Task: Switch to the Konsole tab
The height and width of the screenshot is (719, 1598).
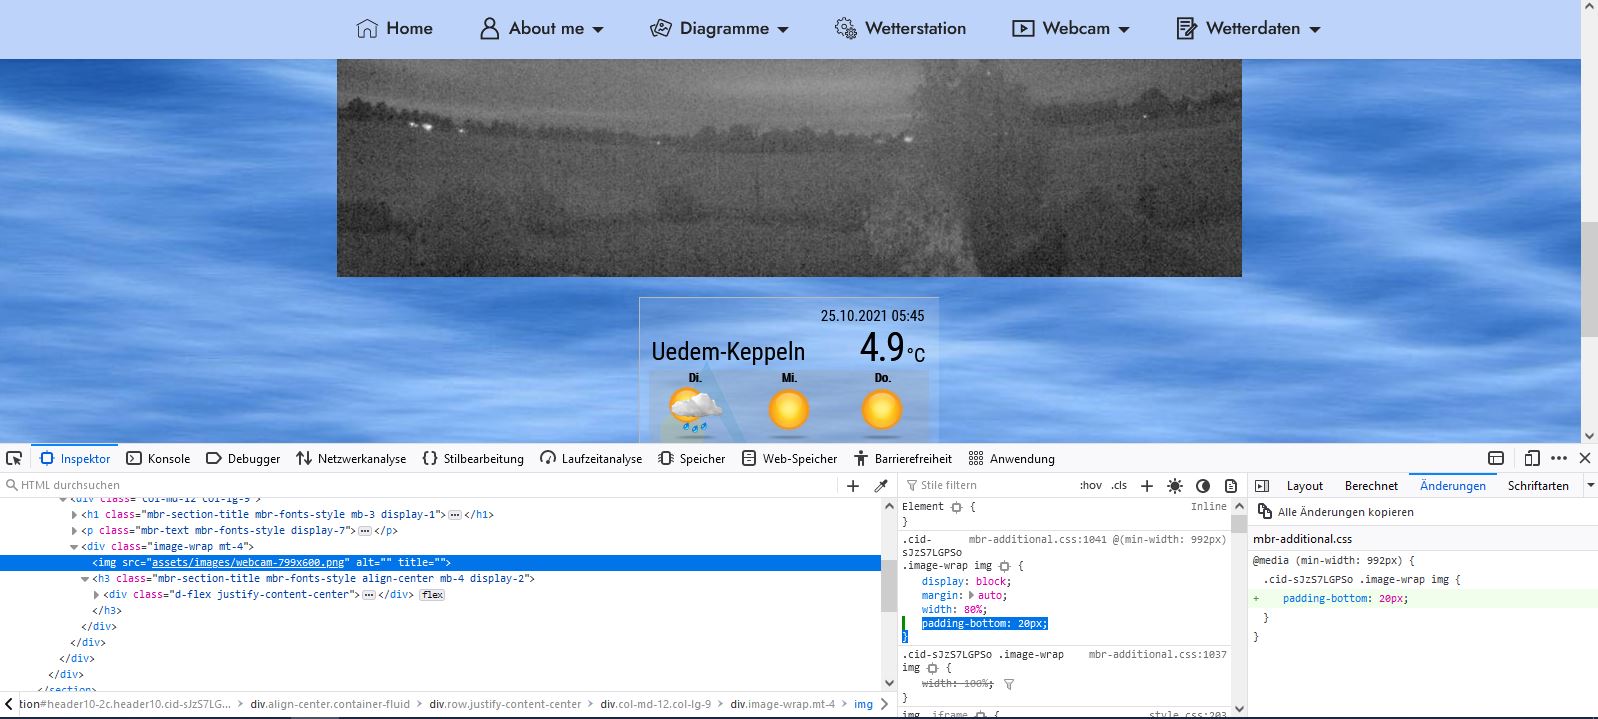Action: 158,458
